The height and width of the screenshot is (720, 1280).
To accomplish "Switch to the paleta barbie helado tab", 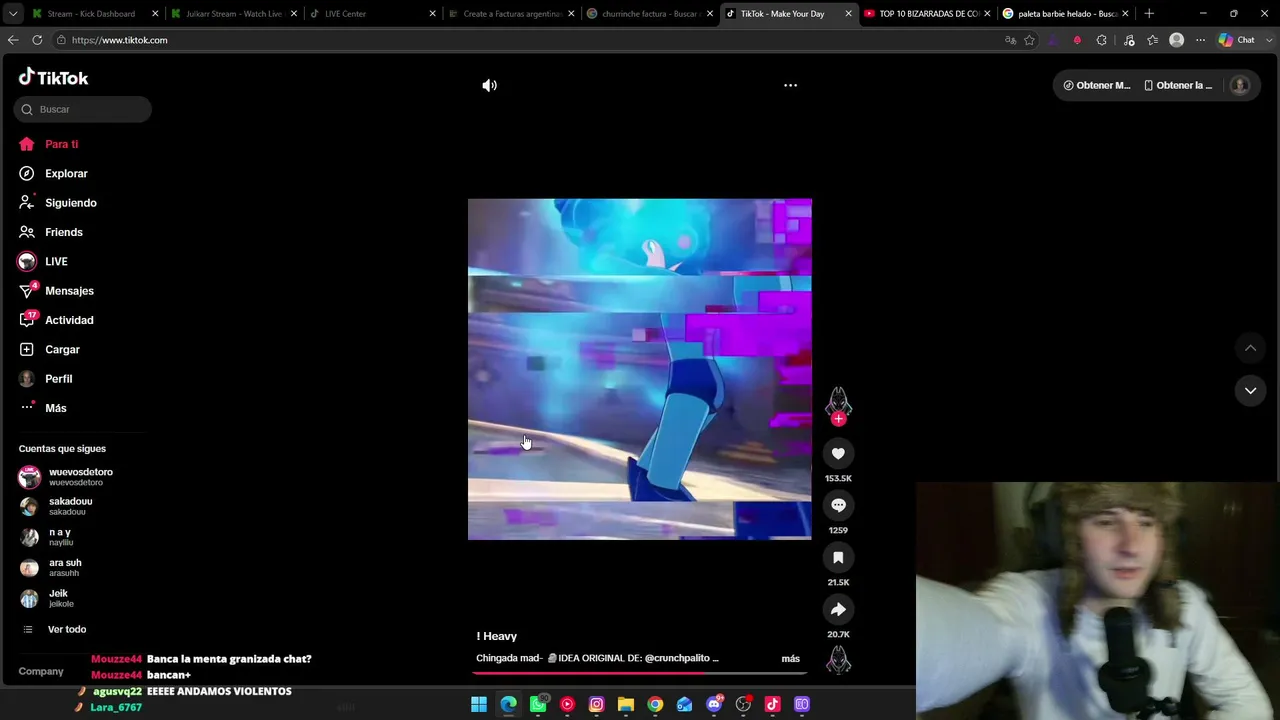I will pyautogui.click(x=1067, y=14).
